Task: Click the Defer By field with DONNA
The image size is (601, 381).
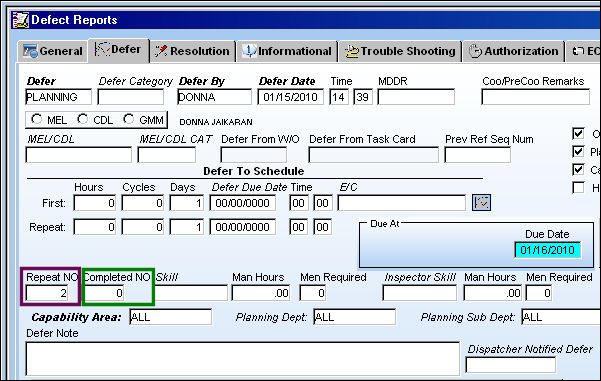Action: (215, 97)
